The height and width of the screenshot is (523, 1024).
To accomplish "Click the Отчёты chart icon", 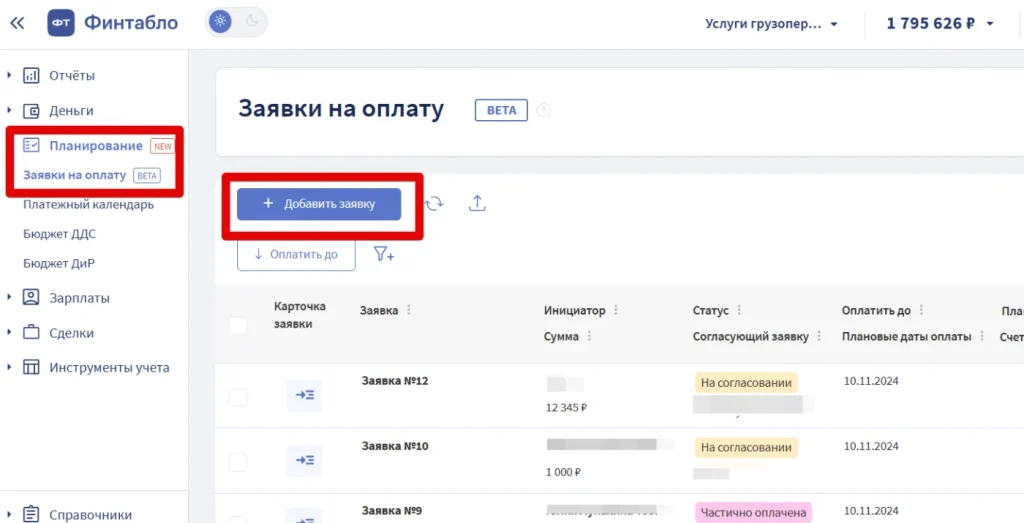I will point(31,76).
